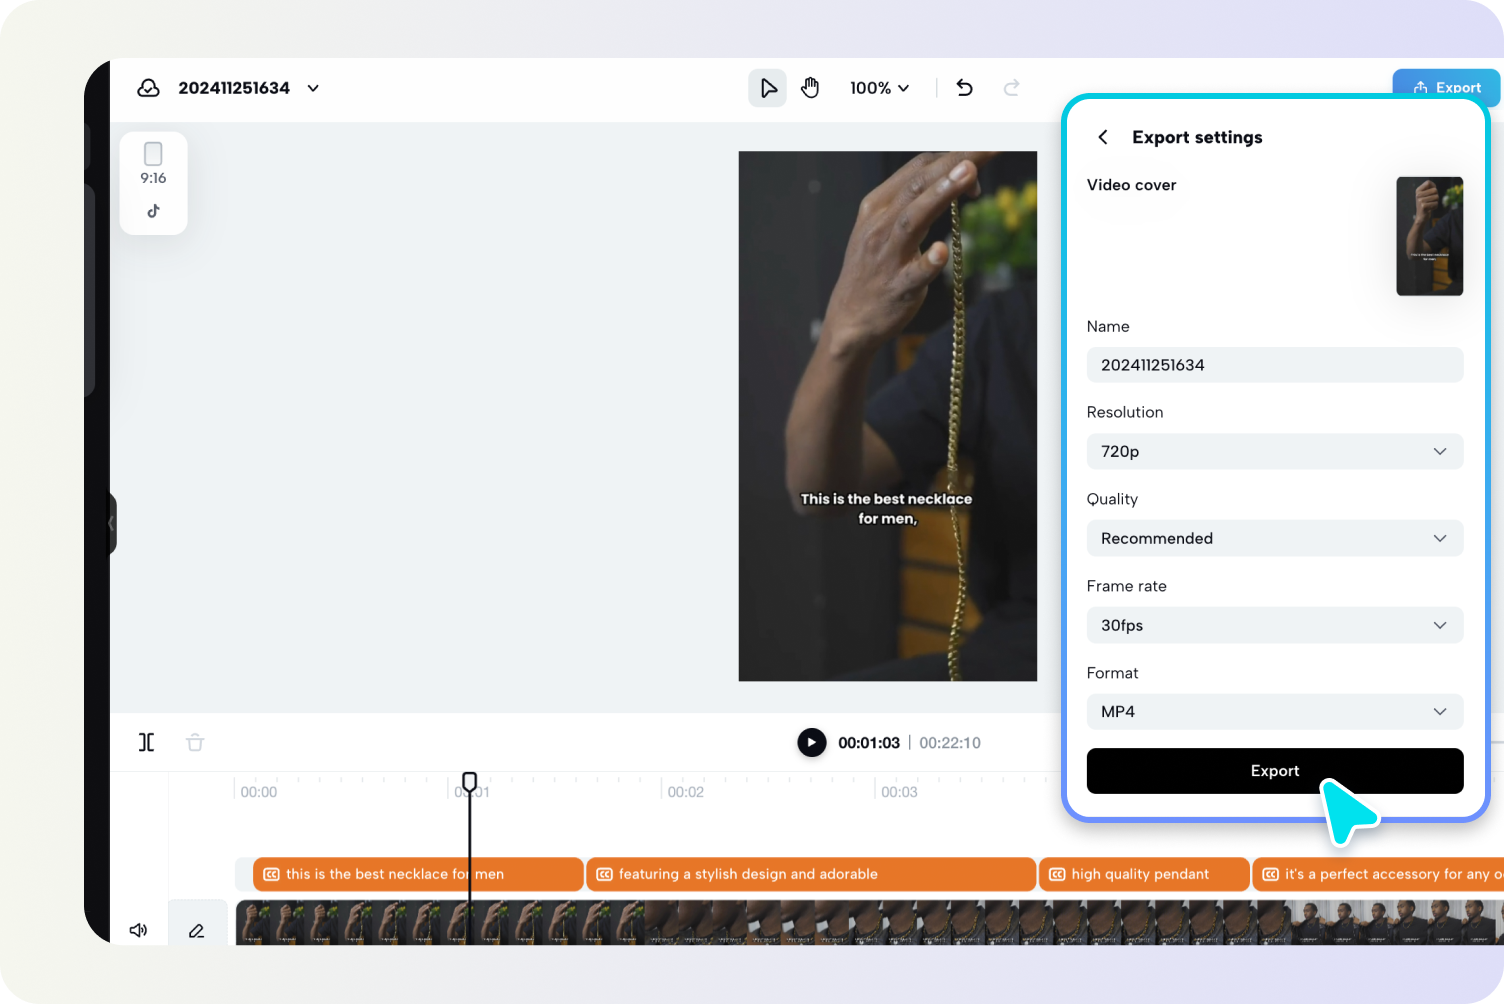Image resolution: width=1504 pixels, height=1004 pixels.
Task: Mute the audio track with the speaker icon
Action: pos(138,930)
